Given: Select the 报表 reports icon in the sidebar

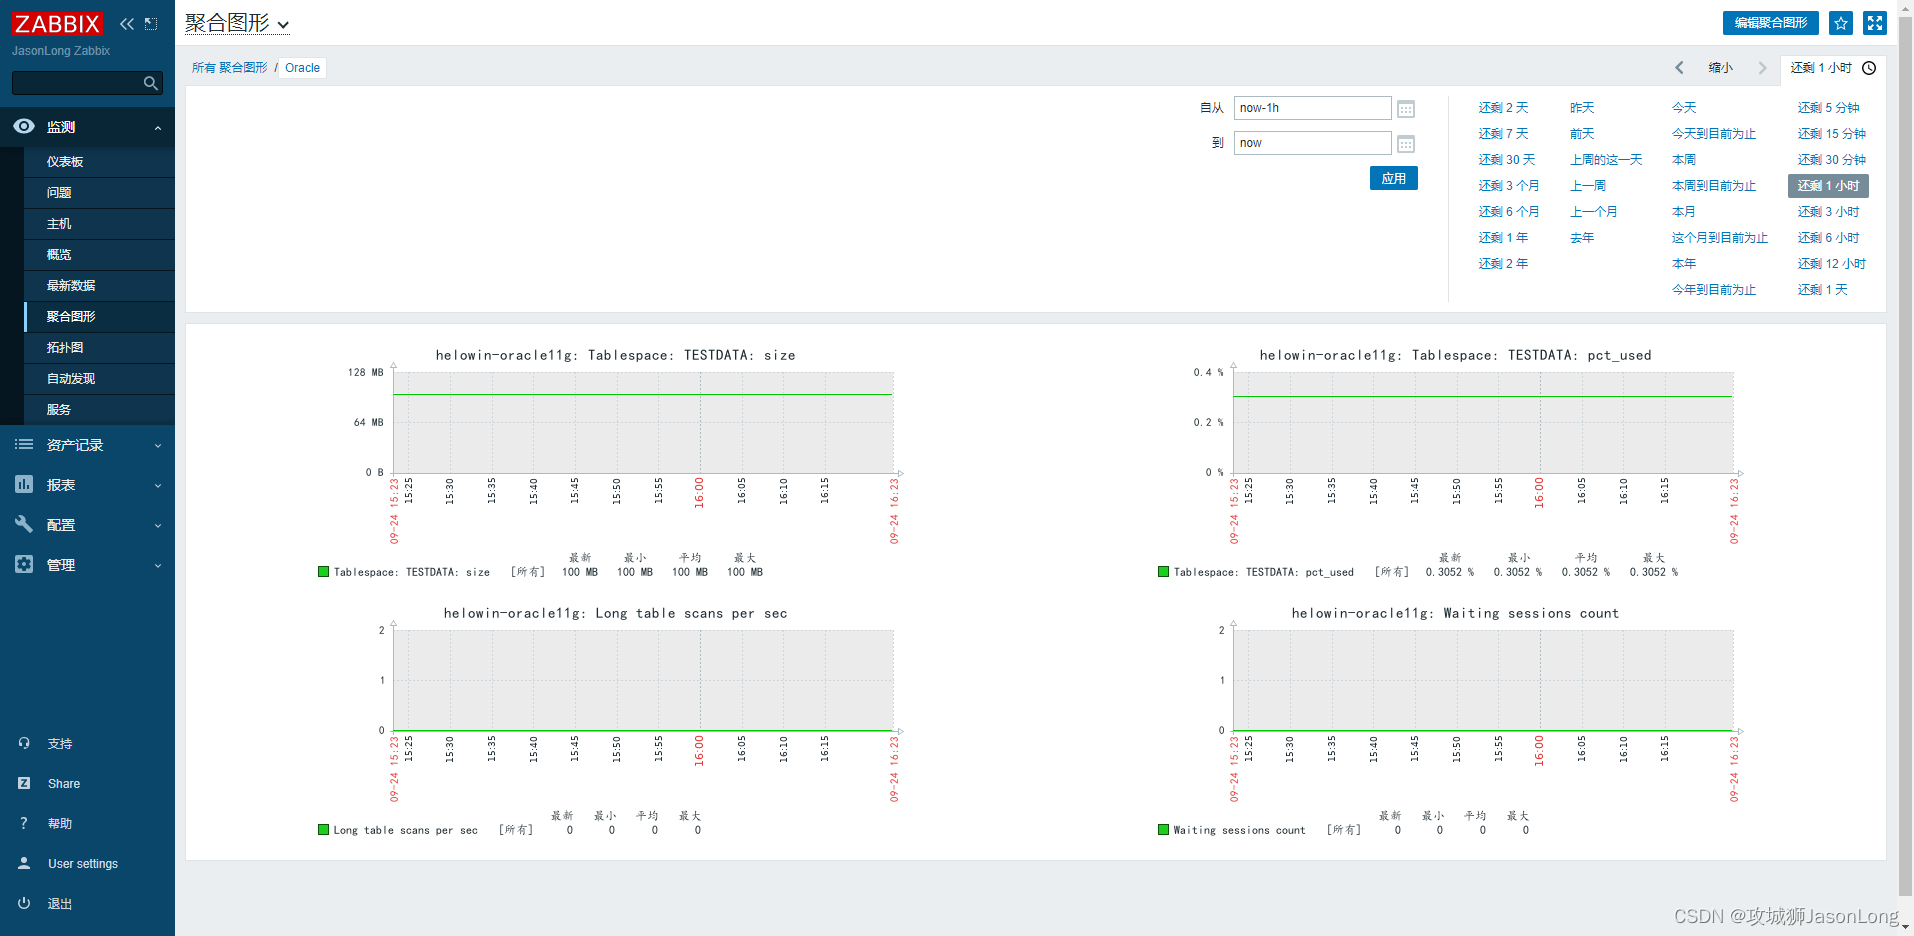Looking at the screenshot, I should (24, 484).
